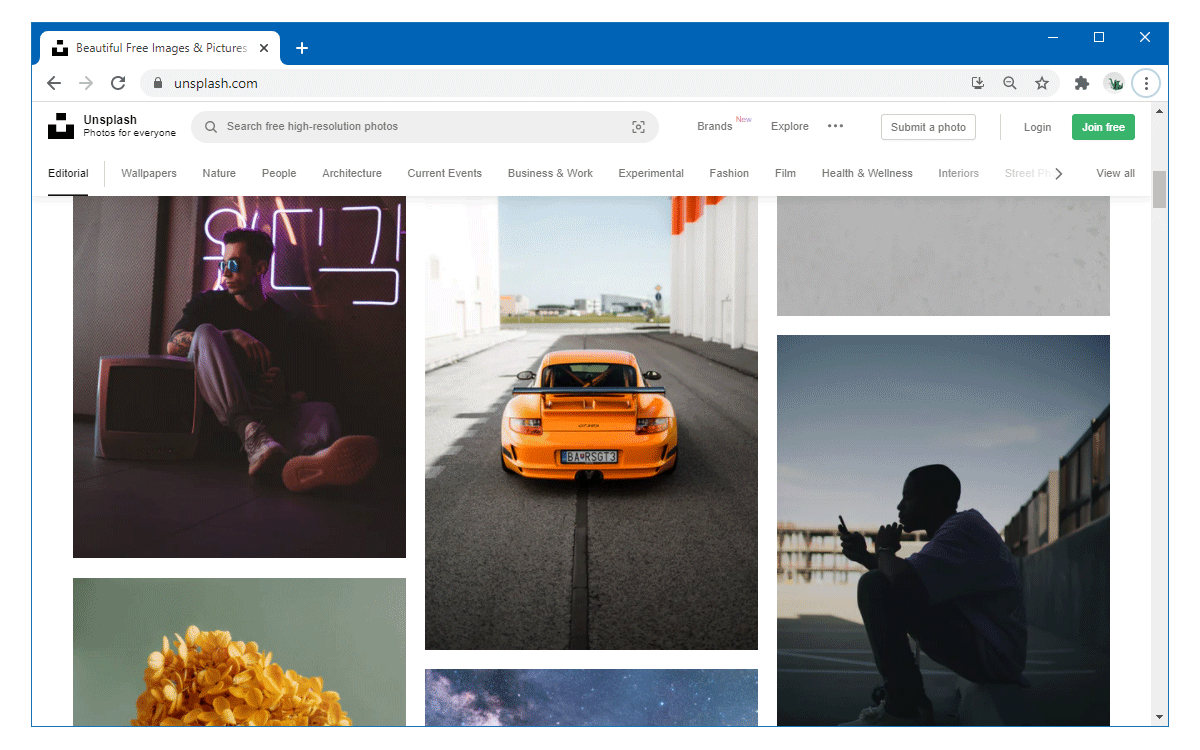This screenshot has width=1200, height=750.
Task: Select the Wallpapers category tab
Action: 149,173
